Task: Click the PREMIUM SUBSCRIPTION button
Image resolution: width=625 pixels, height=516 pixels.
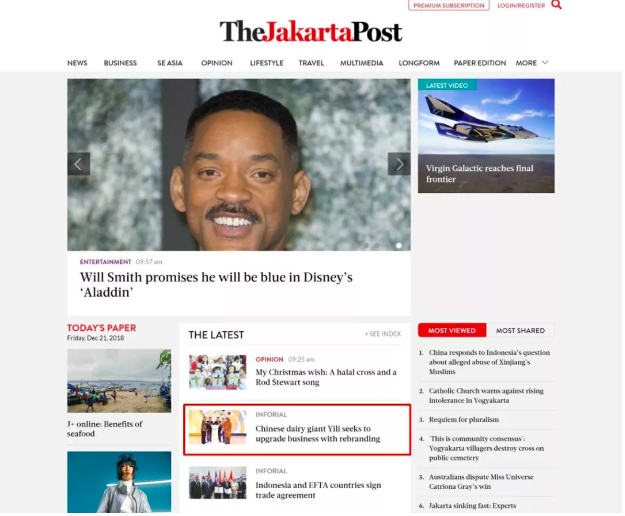Action: (449, 5)
